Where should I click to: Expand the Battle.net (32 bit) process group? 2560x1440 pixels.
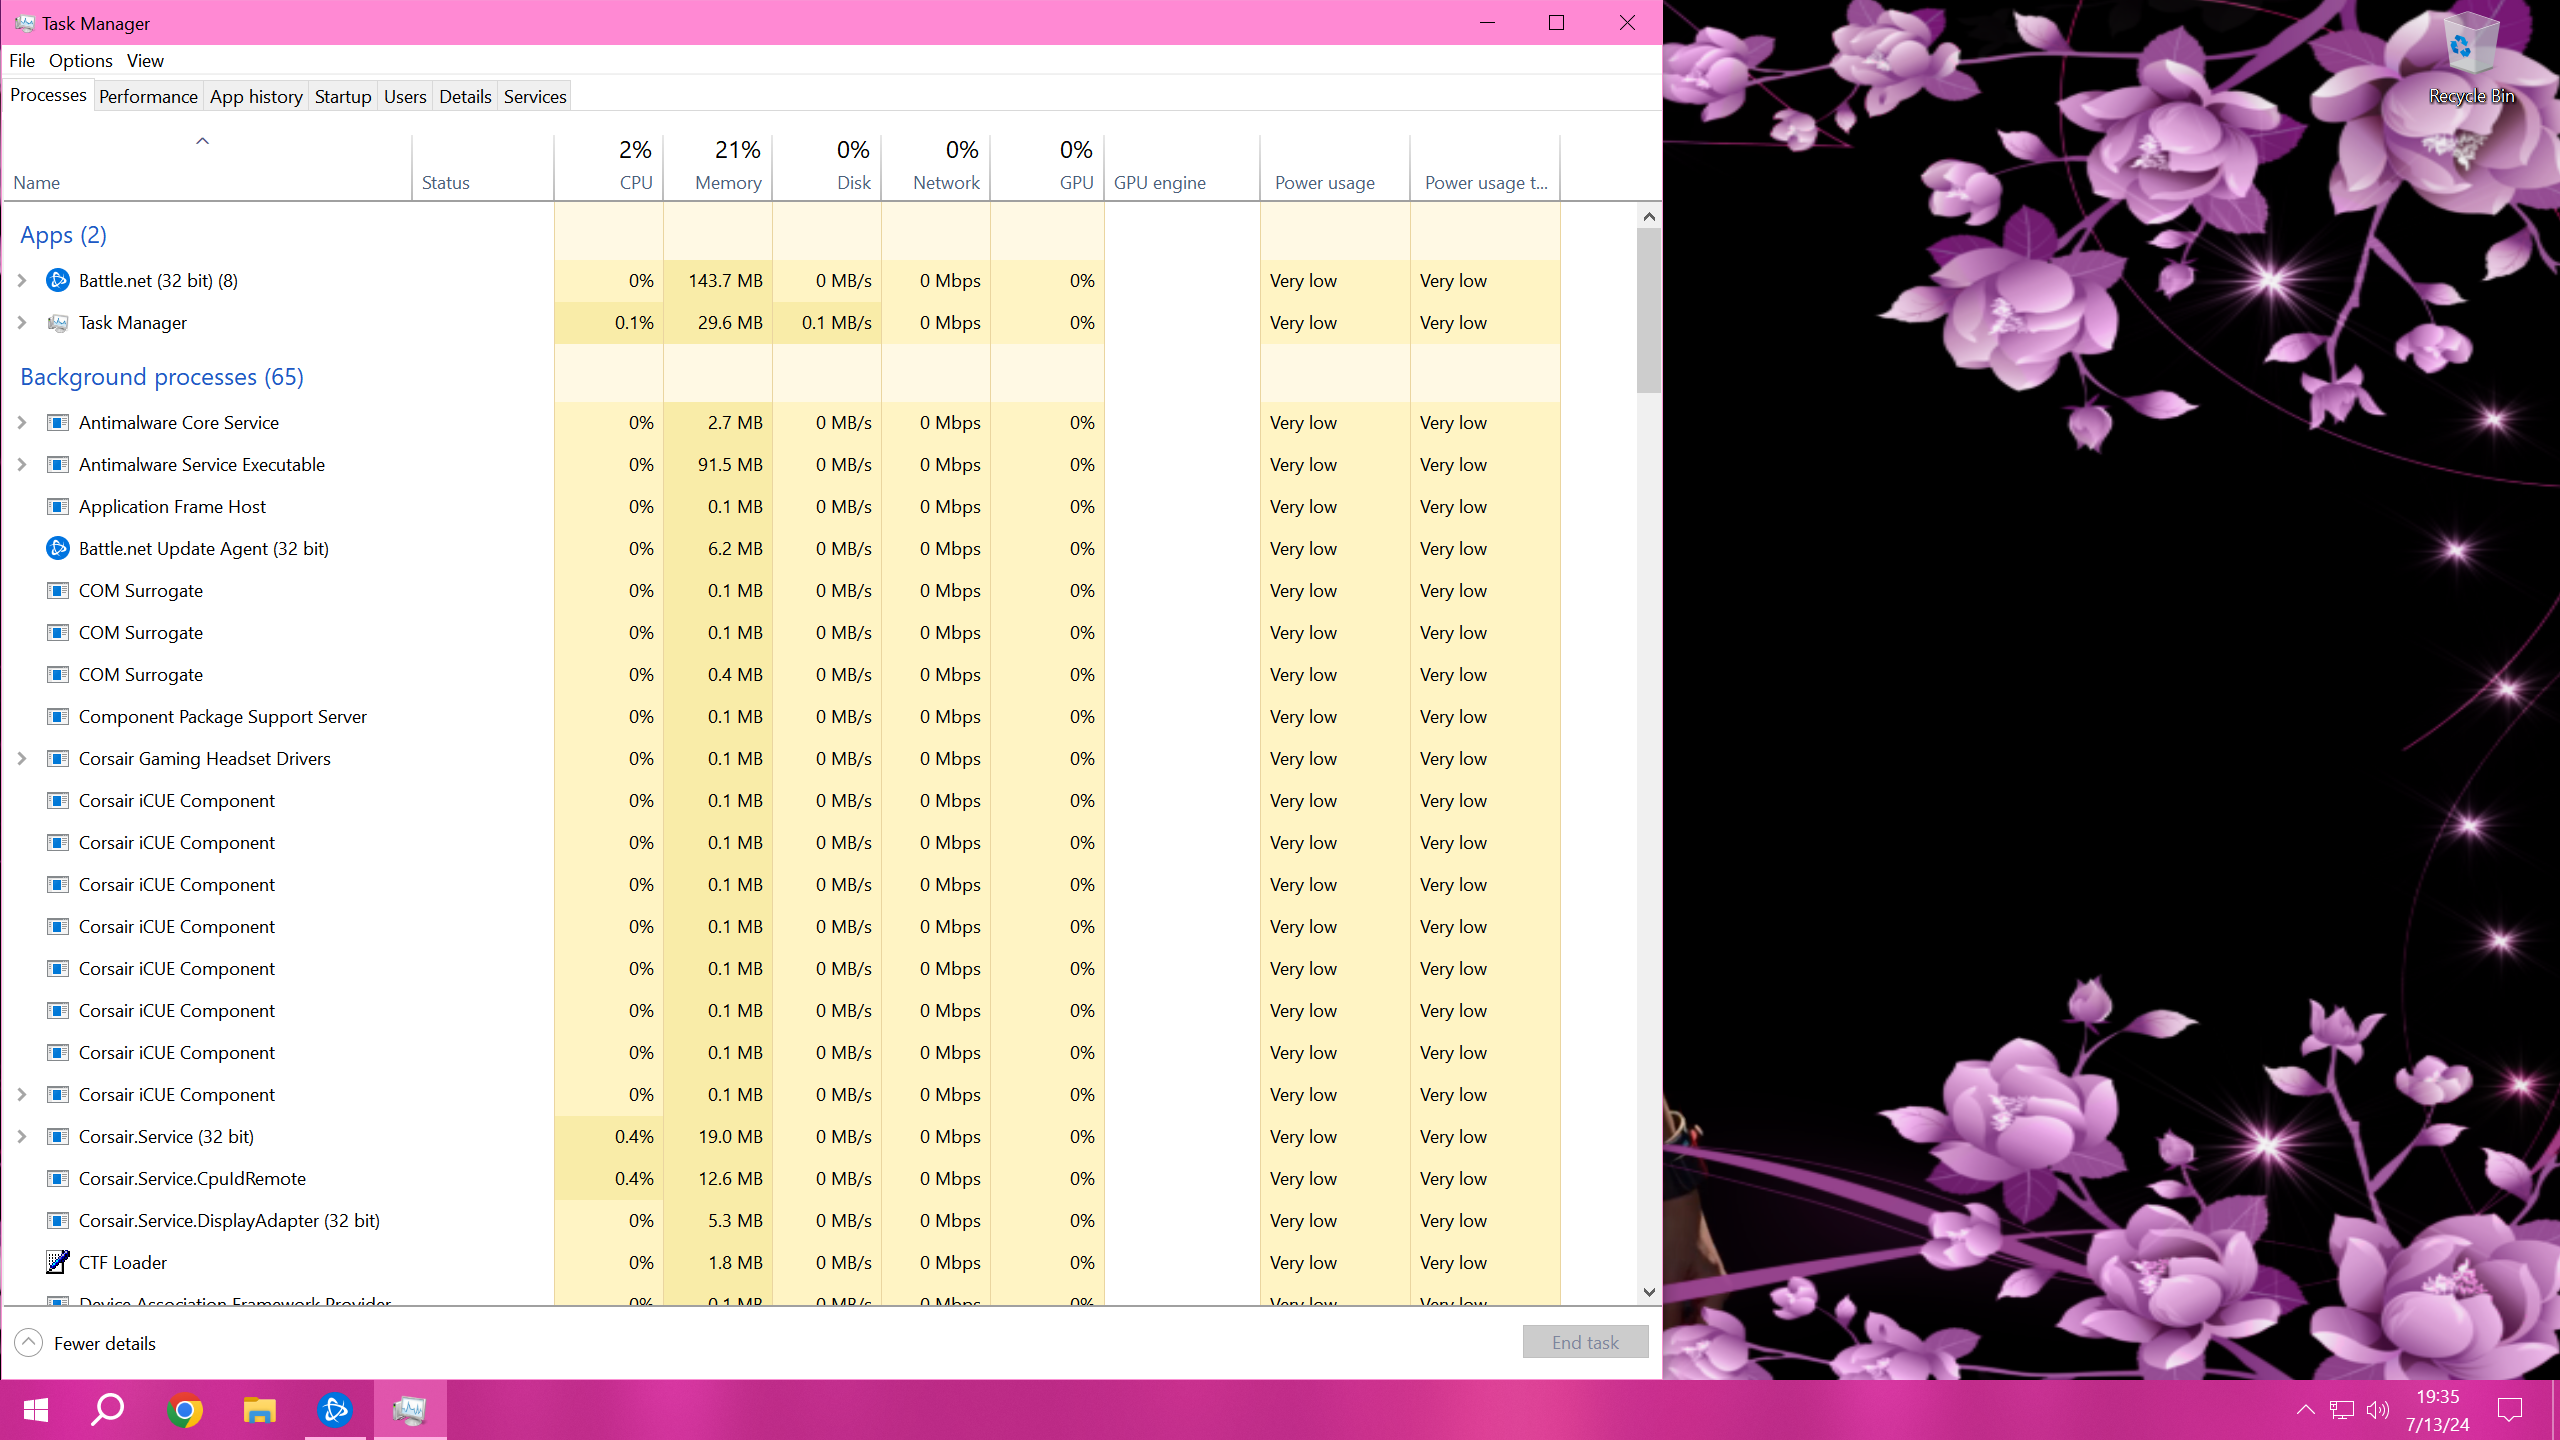pyautogui.click(x=21, y=280)
